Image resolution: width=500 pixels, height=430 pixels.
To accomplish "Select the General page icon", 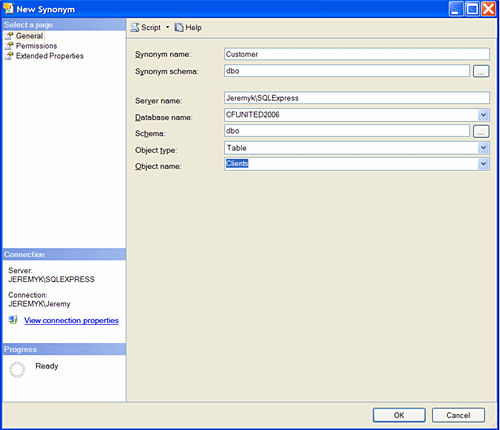I will click(x=9, y=36).
